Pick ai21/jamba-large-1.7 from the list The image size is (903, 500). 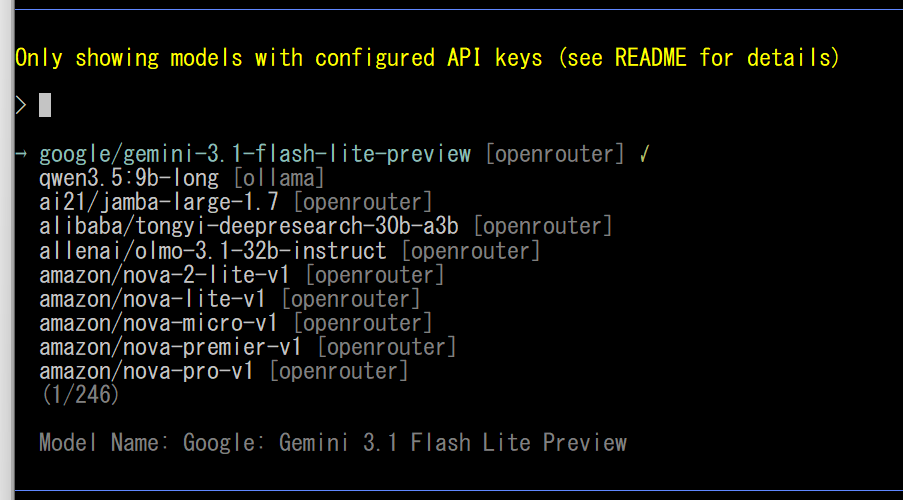(158, 203)
